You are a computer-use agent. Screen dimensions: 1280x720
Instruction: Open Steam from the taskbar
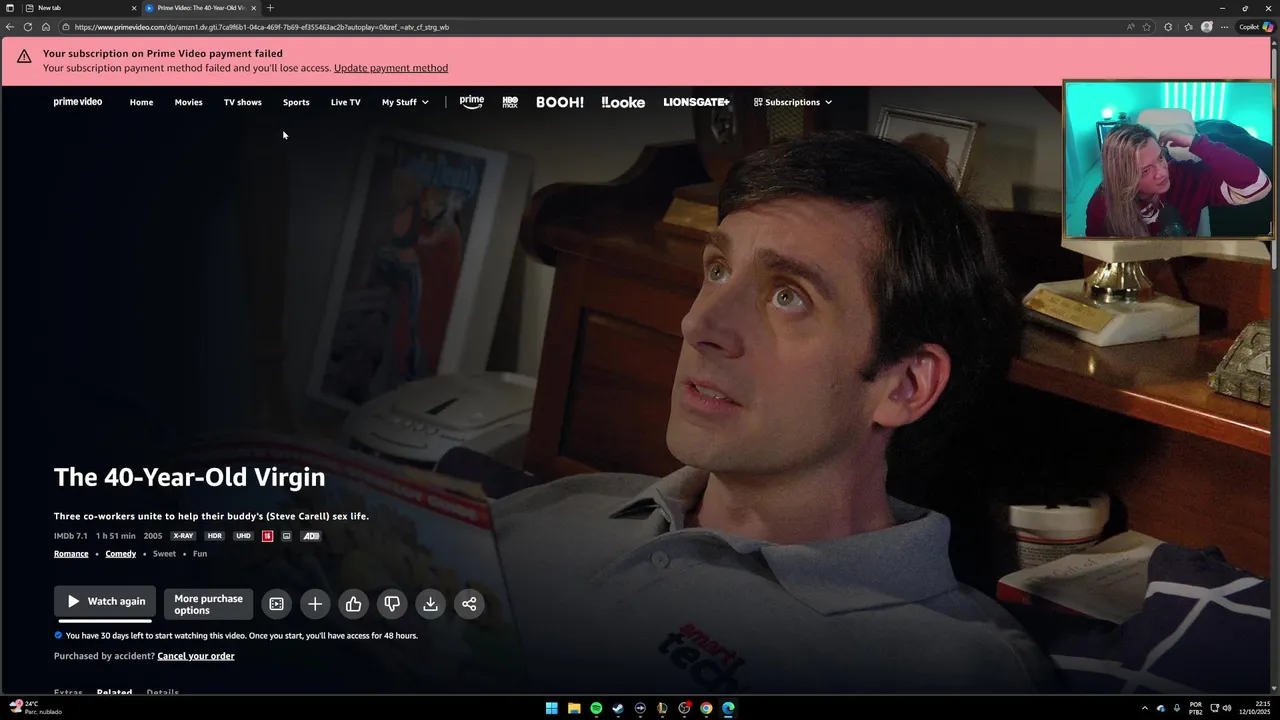[618, 708]
